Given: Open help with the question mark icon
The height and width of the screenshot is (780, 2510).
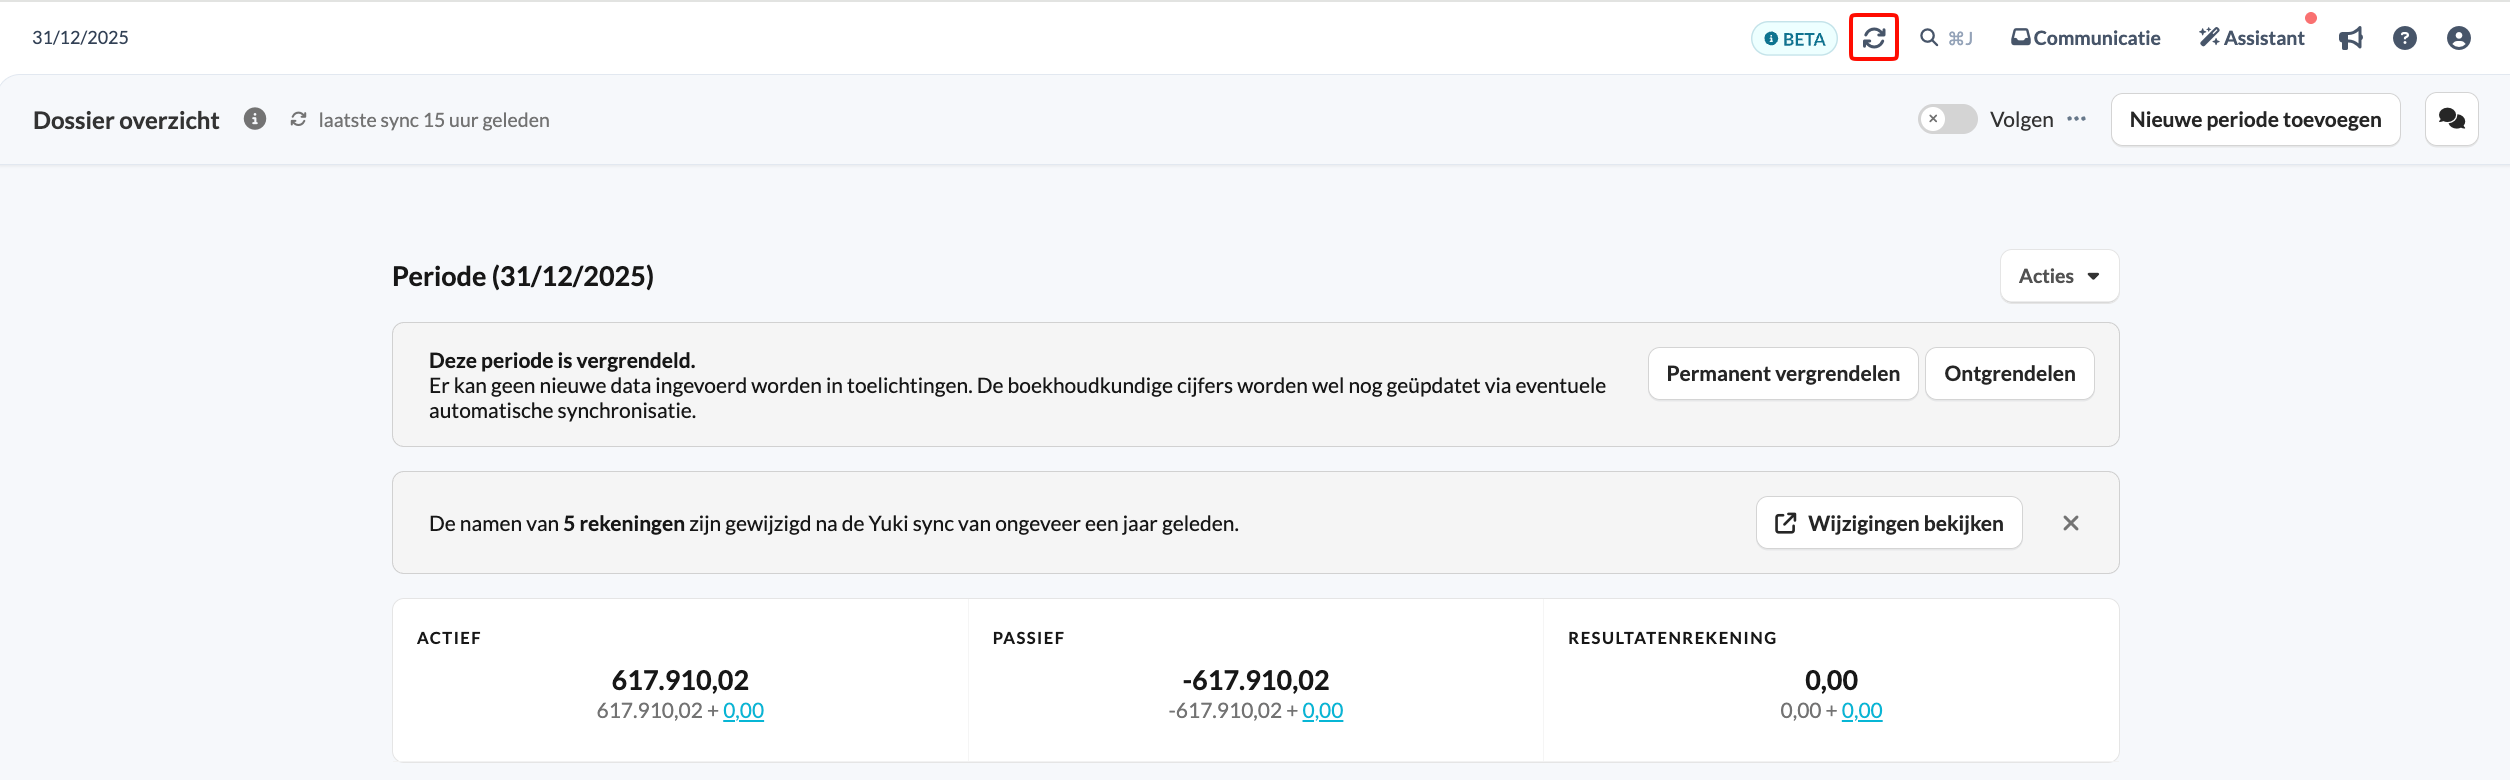Looking at the screenshot, I should pos(2405,38).
